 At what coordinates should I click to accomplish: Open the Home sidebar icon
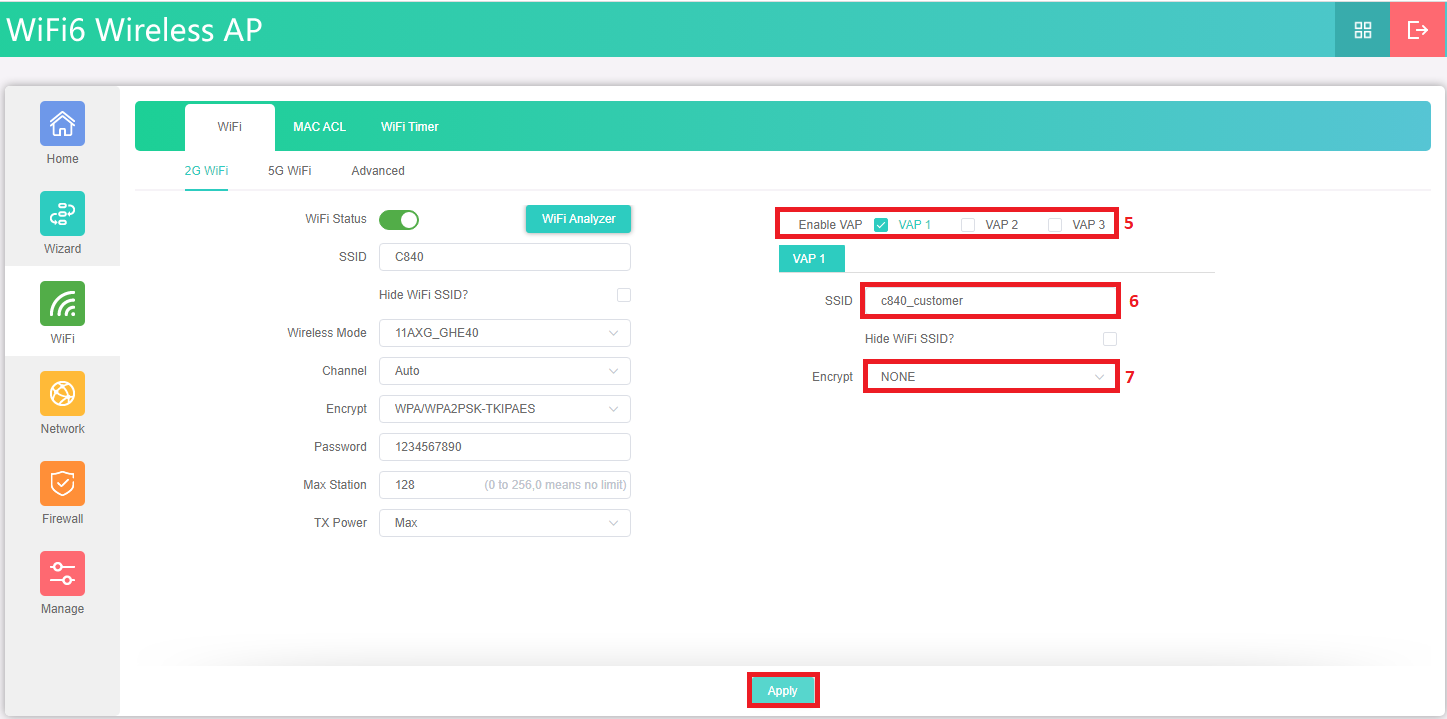click(x=62, y=124)
